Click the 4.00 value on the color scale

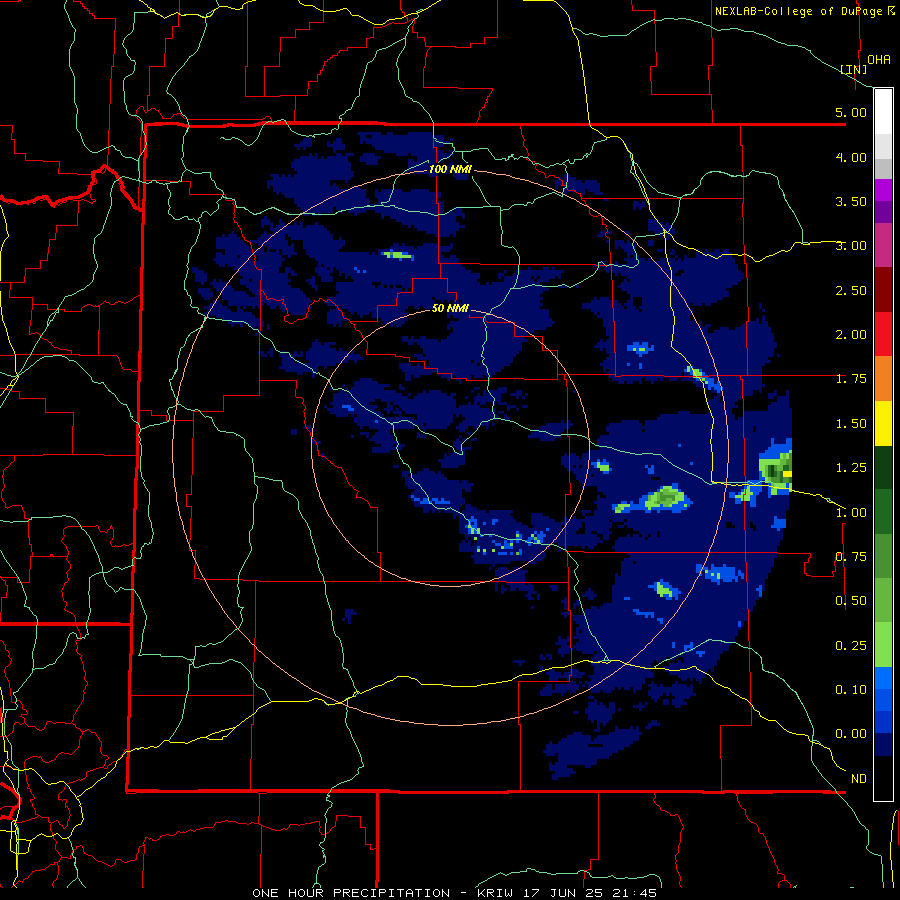[x=851, y=157]
